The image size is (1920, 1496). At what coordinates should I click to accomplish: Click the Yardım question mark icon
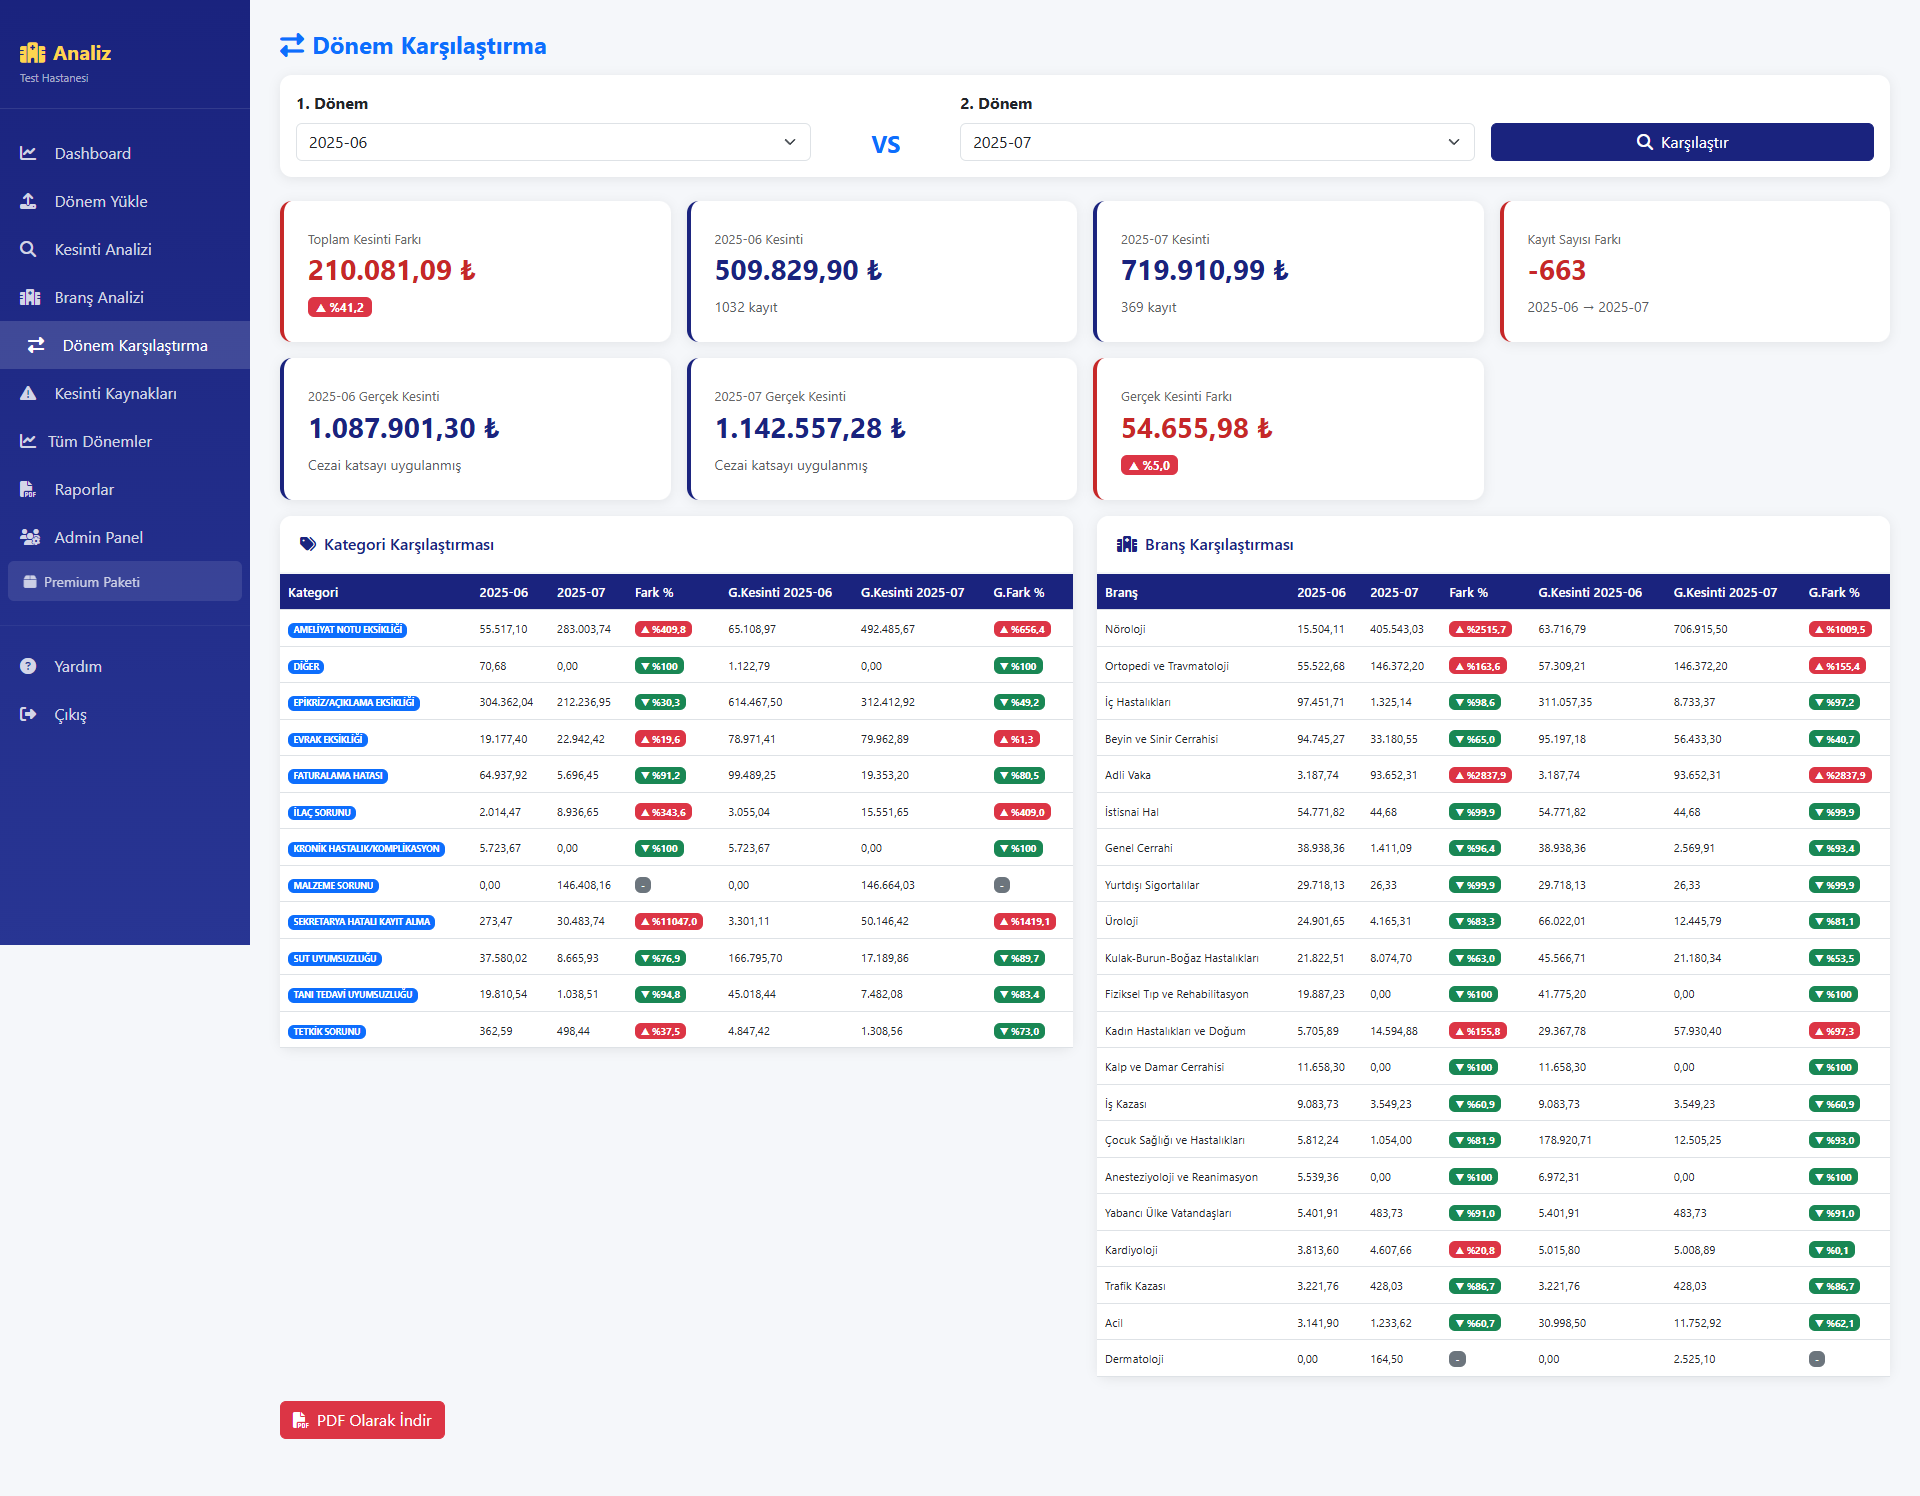tap(28, 666)
